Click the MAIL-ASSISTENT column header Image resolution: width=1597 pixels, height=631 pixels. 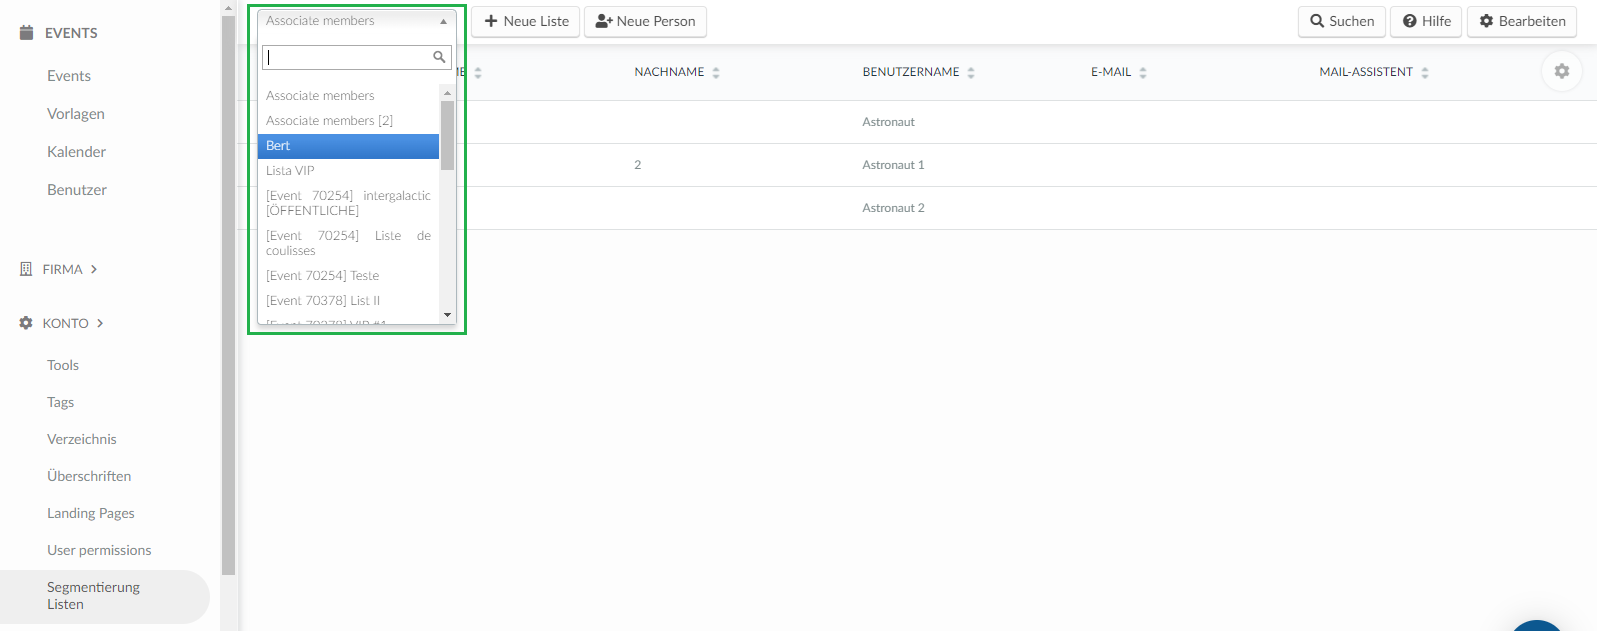[x=1366, y=72]
